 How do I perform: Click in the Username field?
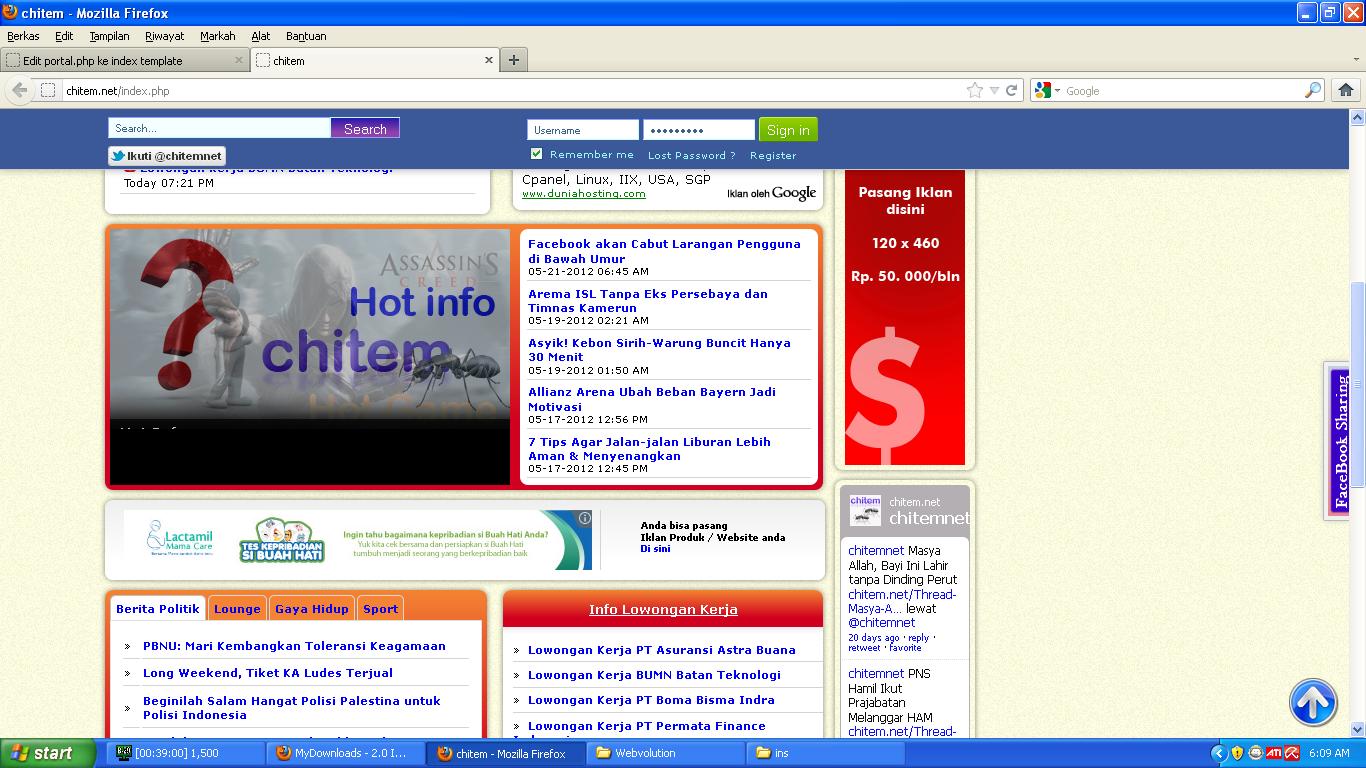click(583, 130)
